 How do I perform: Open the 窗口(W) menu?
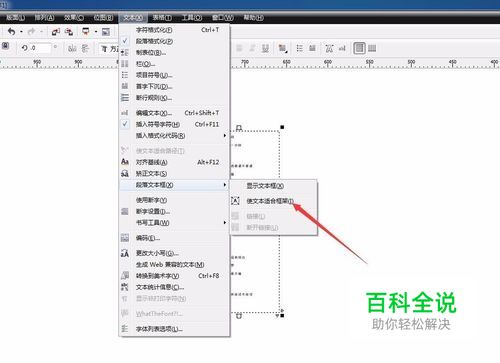pos(223,17)
